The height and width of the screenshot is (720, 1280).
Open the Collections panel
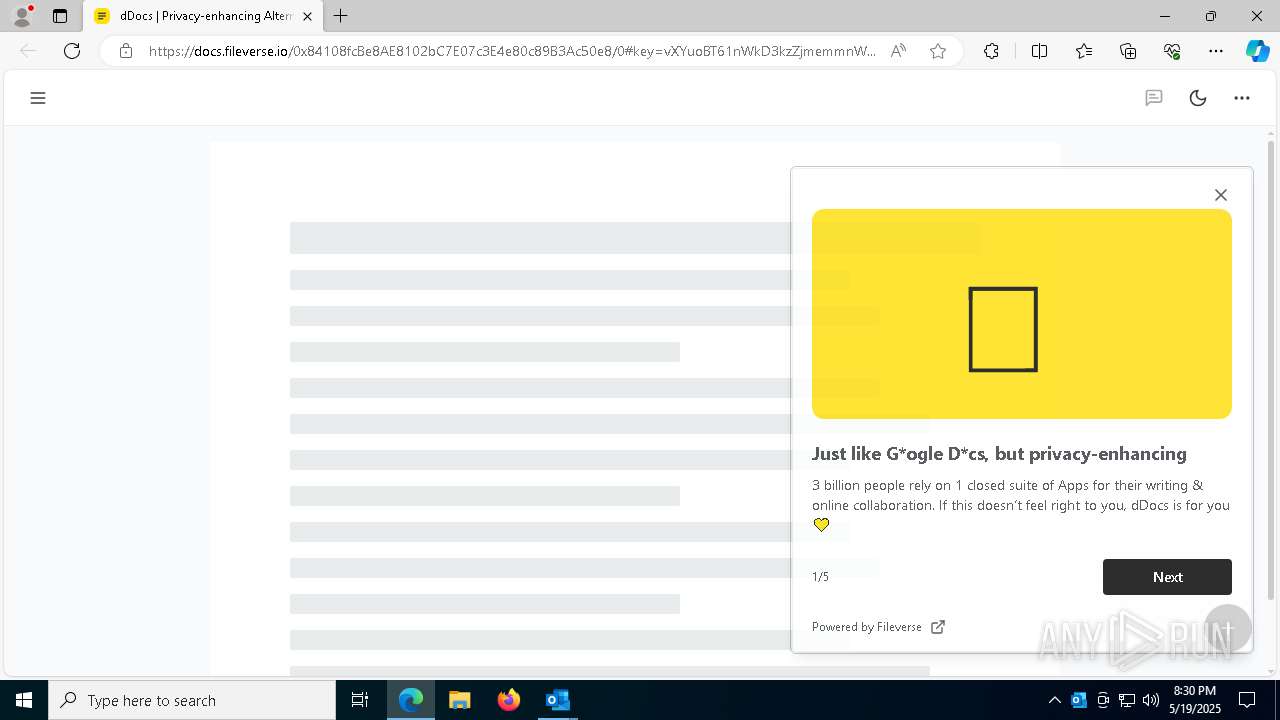tap(1128, 51)
